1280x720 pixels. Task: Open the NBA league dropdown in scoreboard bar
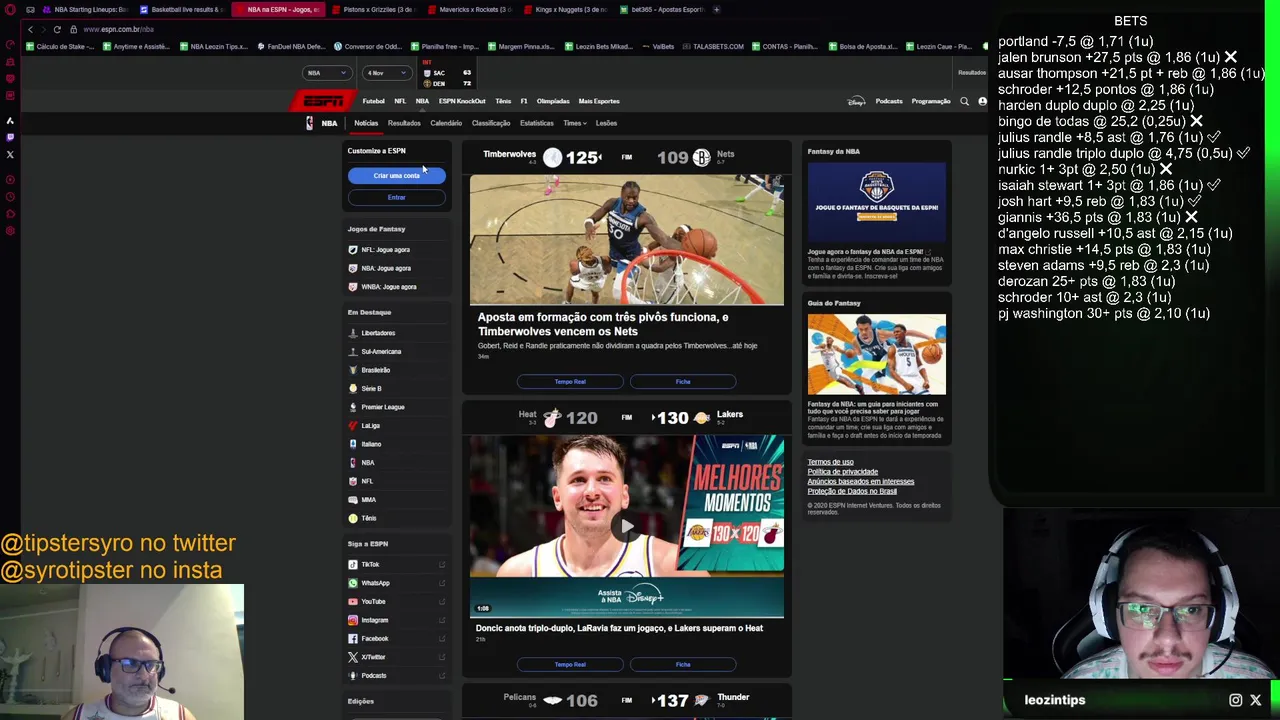(327, 73)
